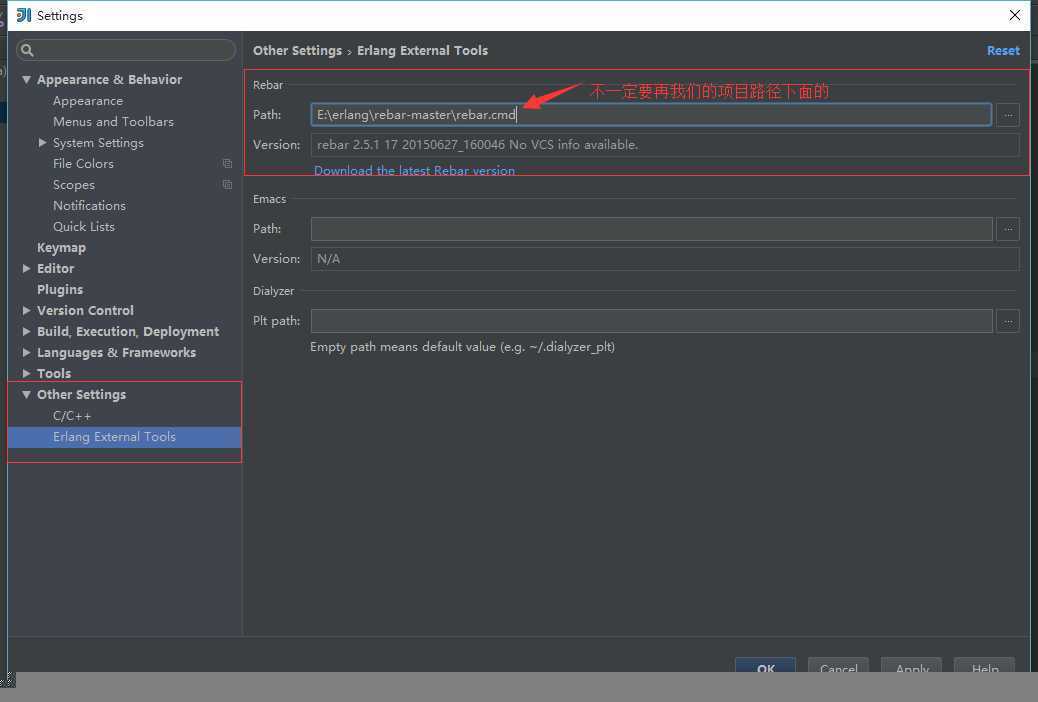Select the C/C++ settings page
Viewport: 1038px width, 702px height.
coord(72,416)
